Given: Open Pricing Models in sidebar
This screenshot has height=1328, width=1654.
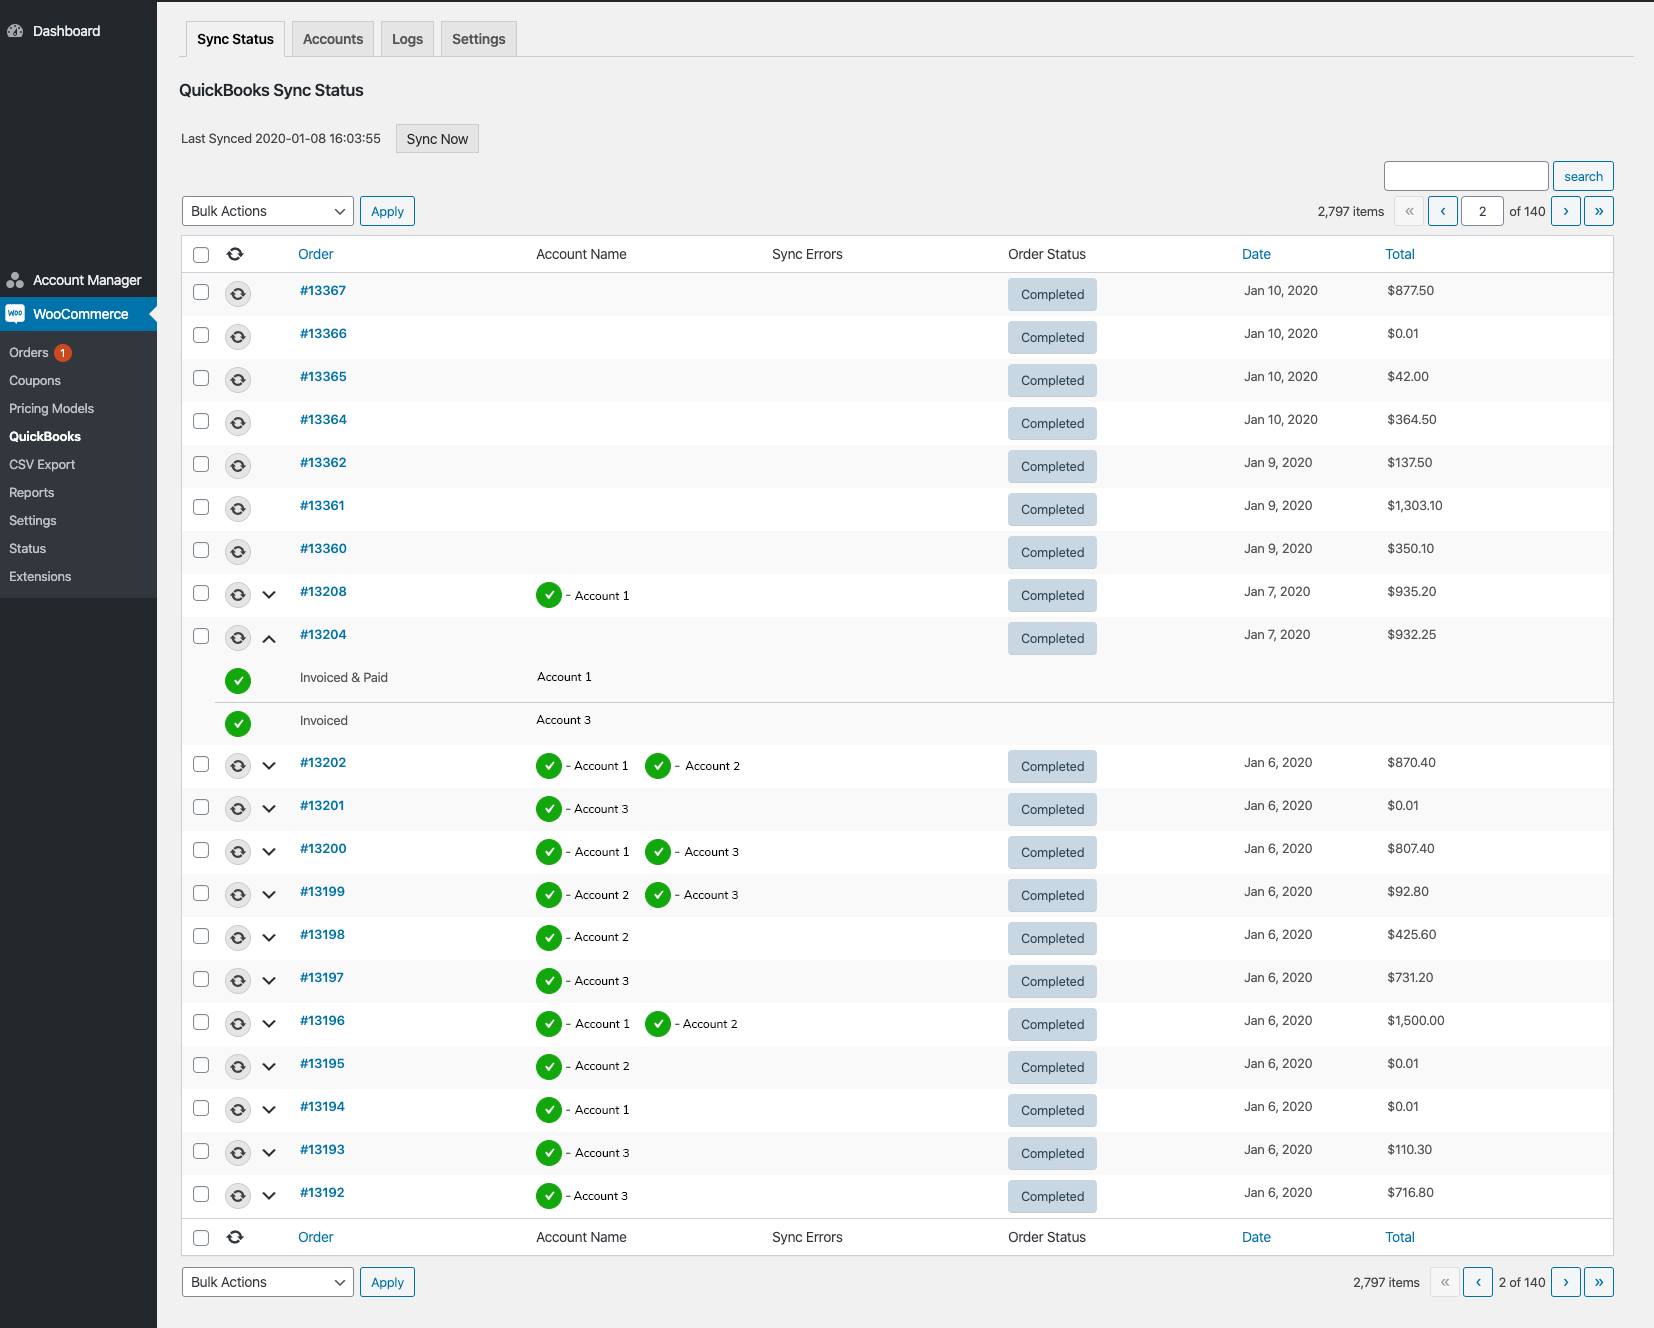Looking at the screenshot, I should pyautogui.click(x=51, y=408).
